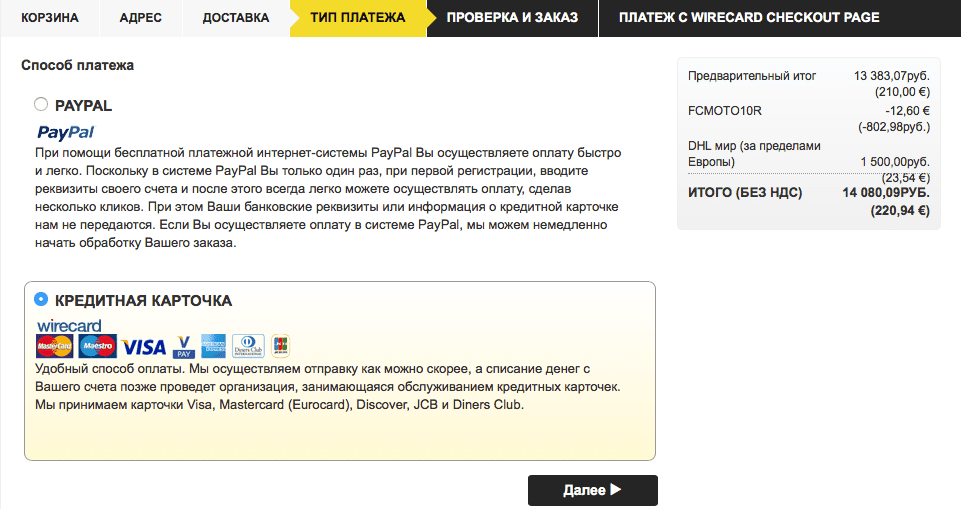
Task: Open the Адрес checkout step
Action: point(141,18)
